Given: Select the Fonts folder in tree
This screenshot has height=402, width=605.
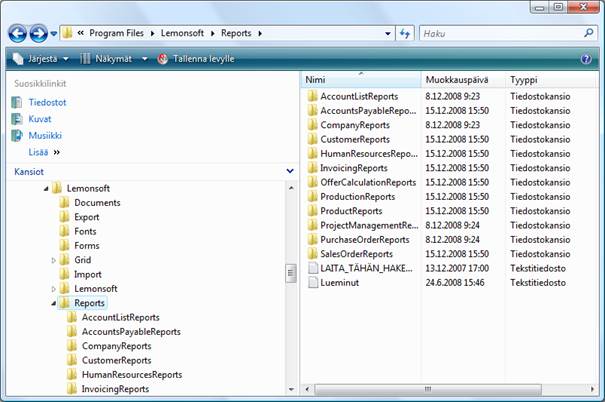Looking at the screenshot, I should [x=85, y=231].
